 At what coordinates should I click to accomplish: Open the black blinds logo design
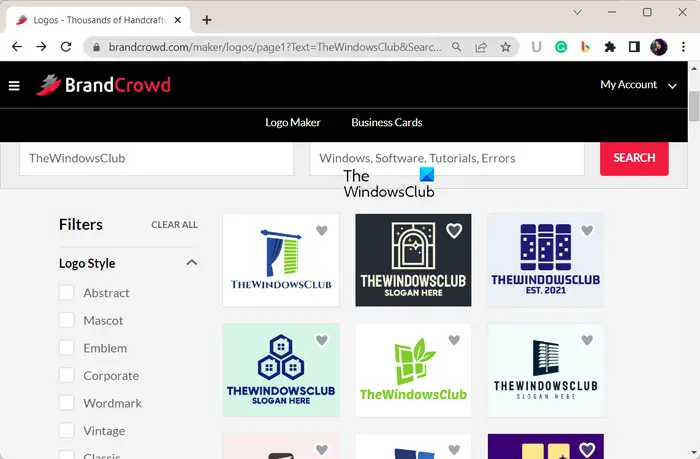tap(546, 370)
